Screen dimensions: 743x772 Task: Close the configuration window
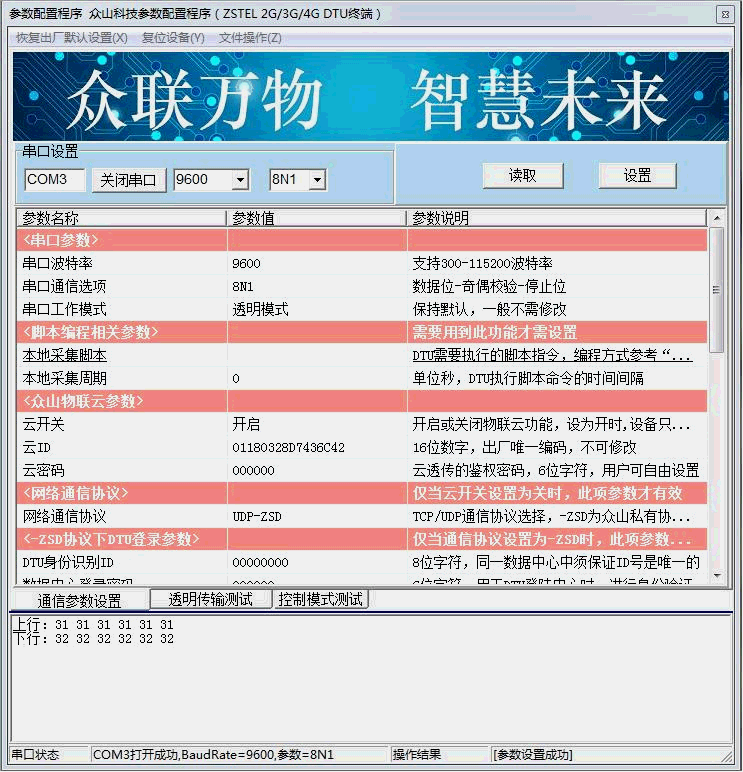[725, 14]
